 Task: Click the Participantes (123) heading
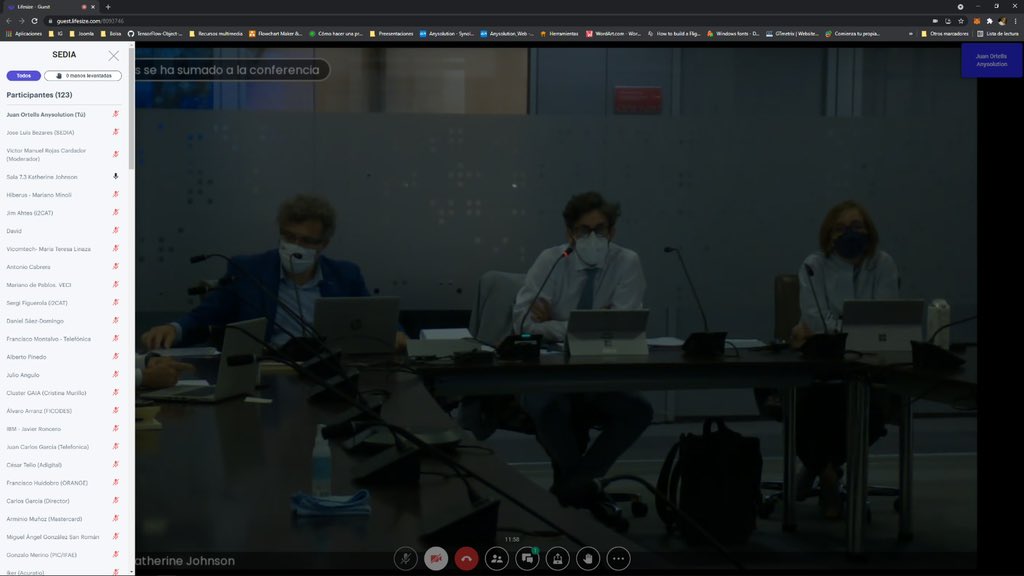[39, 95]
